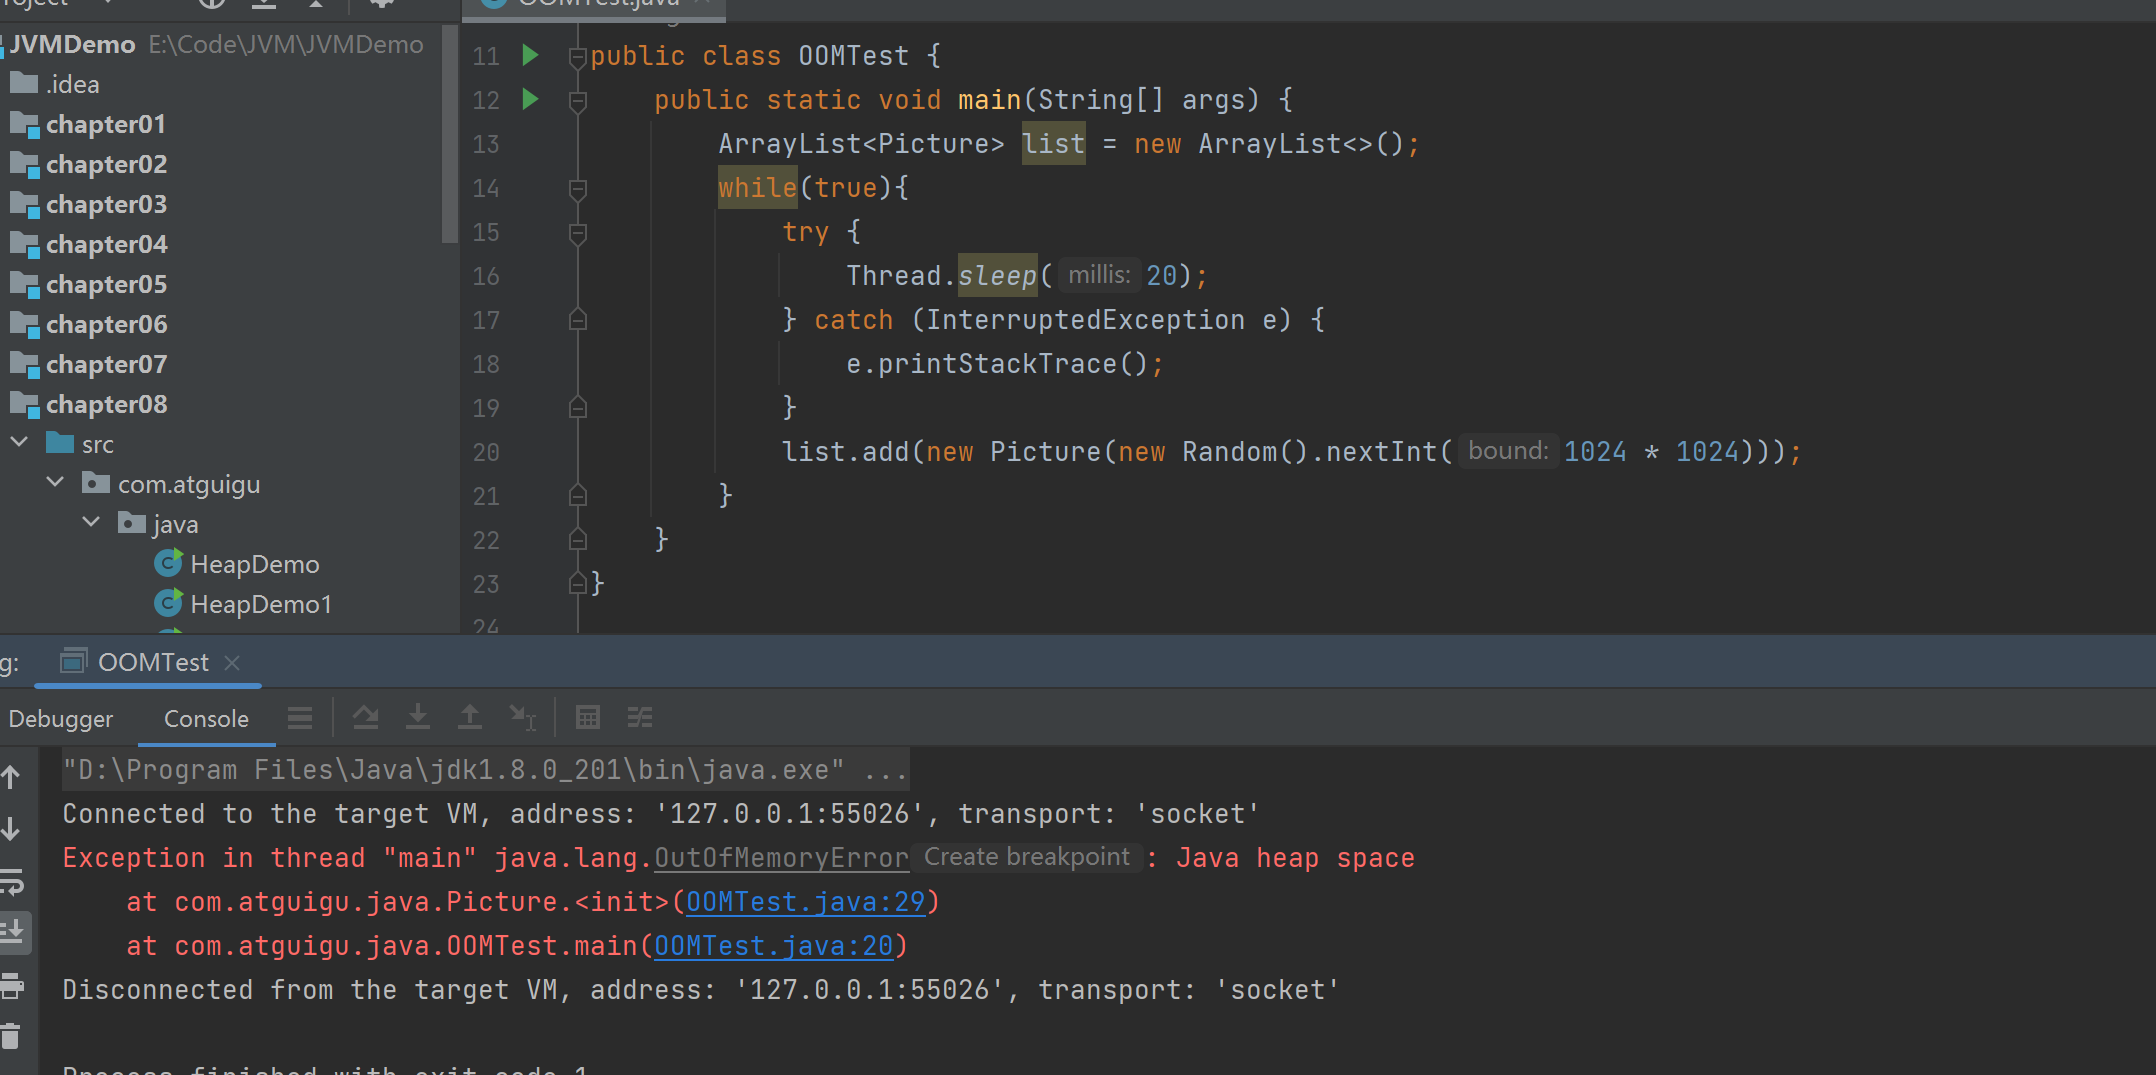Run main method via line 12 gutter arrow
Viewport: 2156px width, 1075px height.
pyautogui.click(x=531, y=99)
